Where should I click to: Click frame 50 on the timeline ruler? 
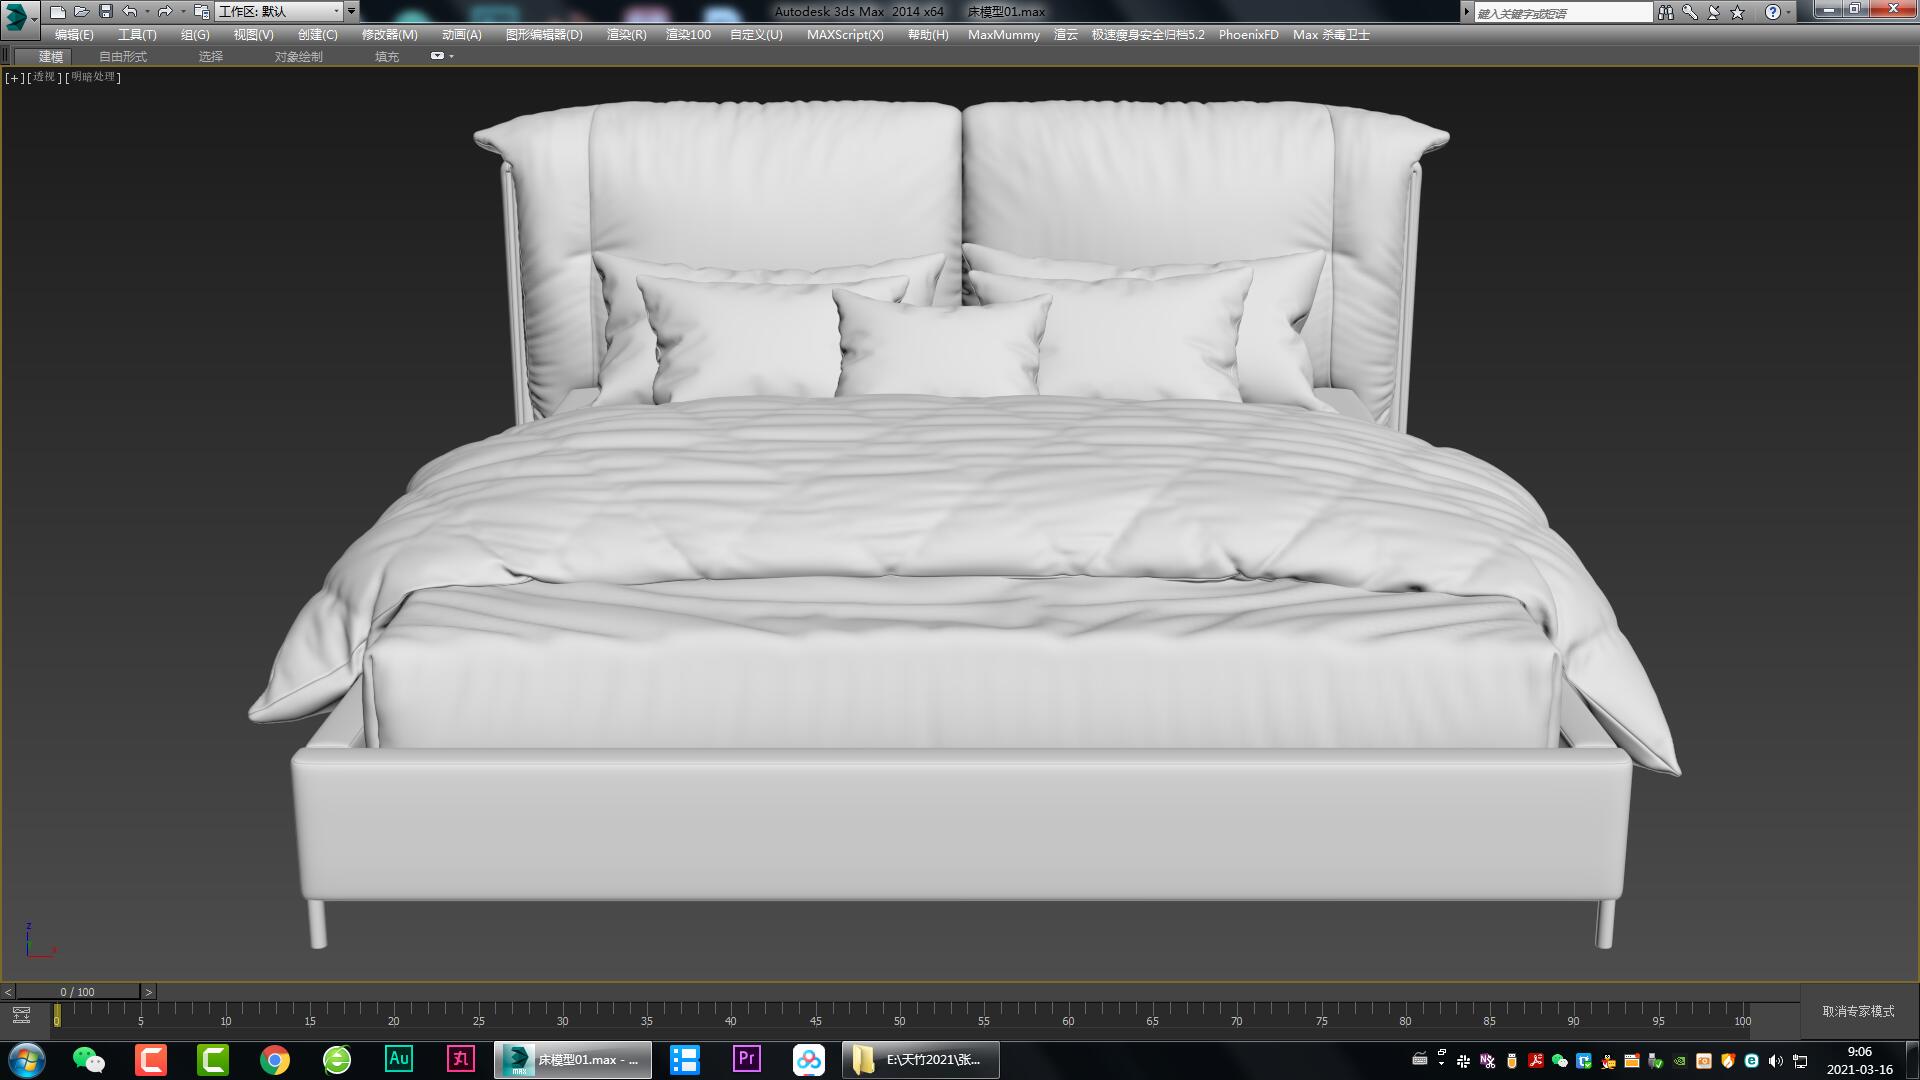898,1021
